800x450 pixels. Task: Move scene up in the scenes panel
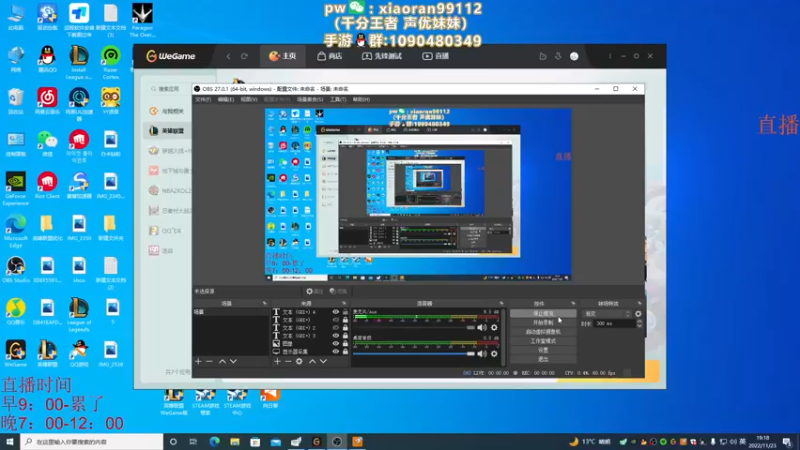click(222, 361)
